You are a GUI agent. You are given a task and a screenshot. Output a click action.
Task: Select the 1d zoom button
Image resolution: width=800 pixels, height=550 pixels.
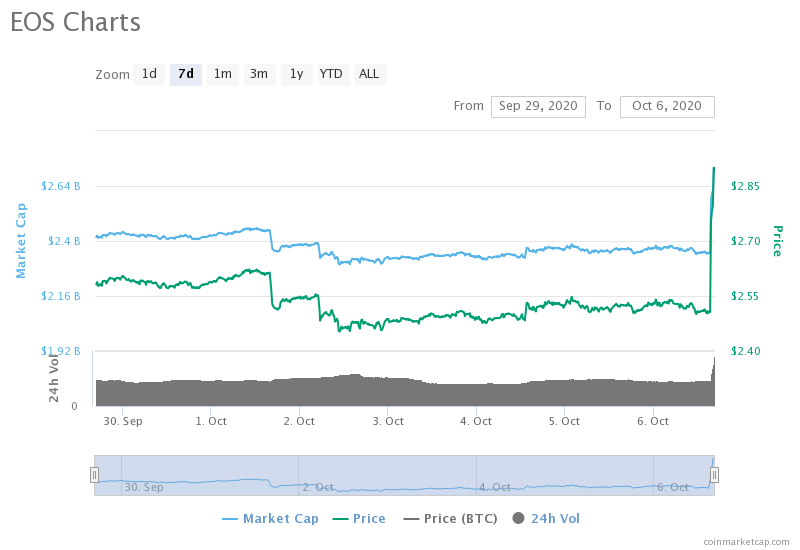(x=149, y=74)
